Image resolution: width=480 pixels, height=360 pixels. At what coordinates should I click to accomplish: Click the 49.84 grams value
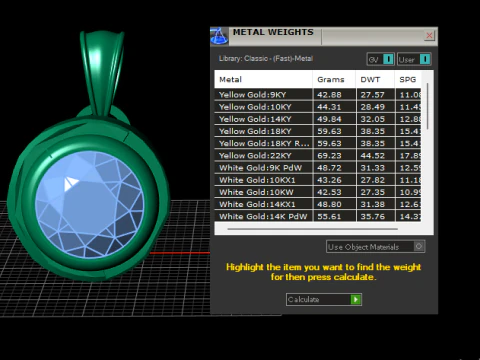[329, 119]
